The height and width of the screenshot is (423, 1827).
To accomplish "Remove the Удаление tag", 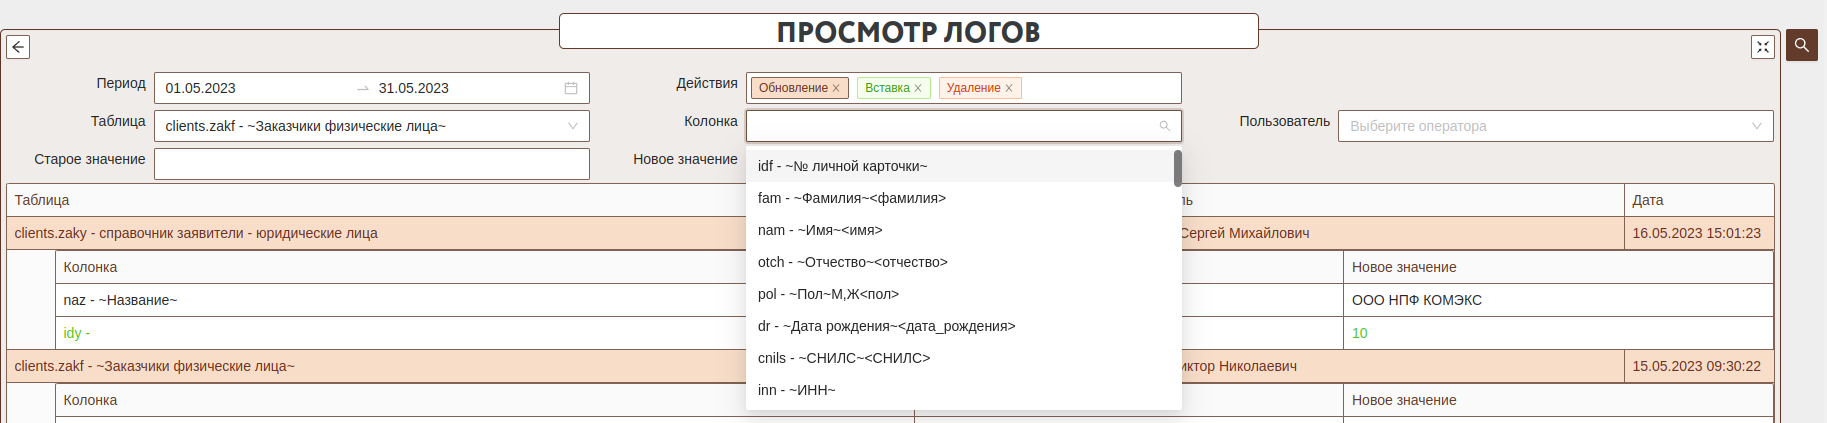I will 1009,88.
